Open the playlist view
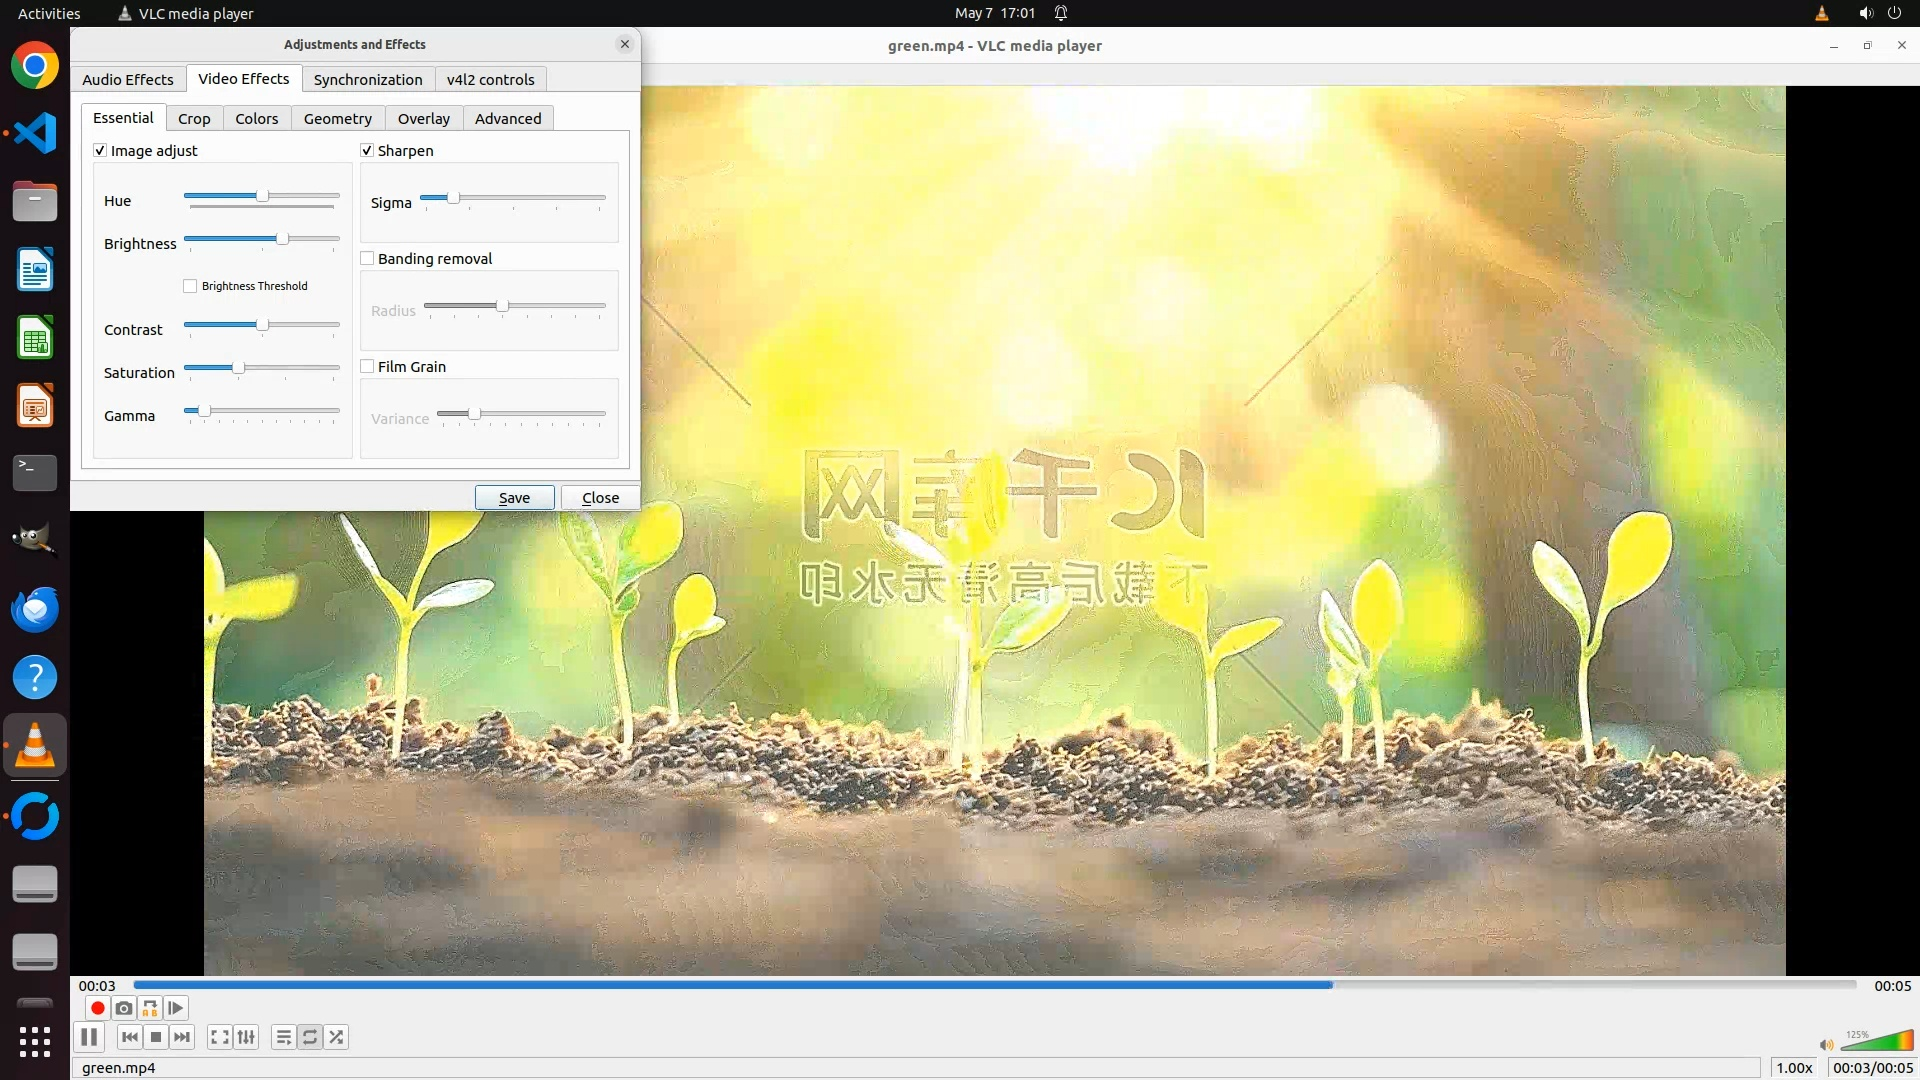 tap(284, 1037)
